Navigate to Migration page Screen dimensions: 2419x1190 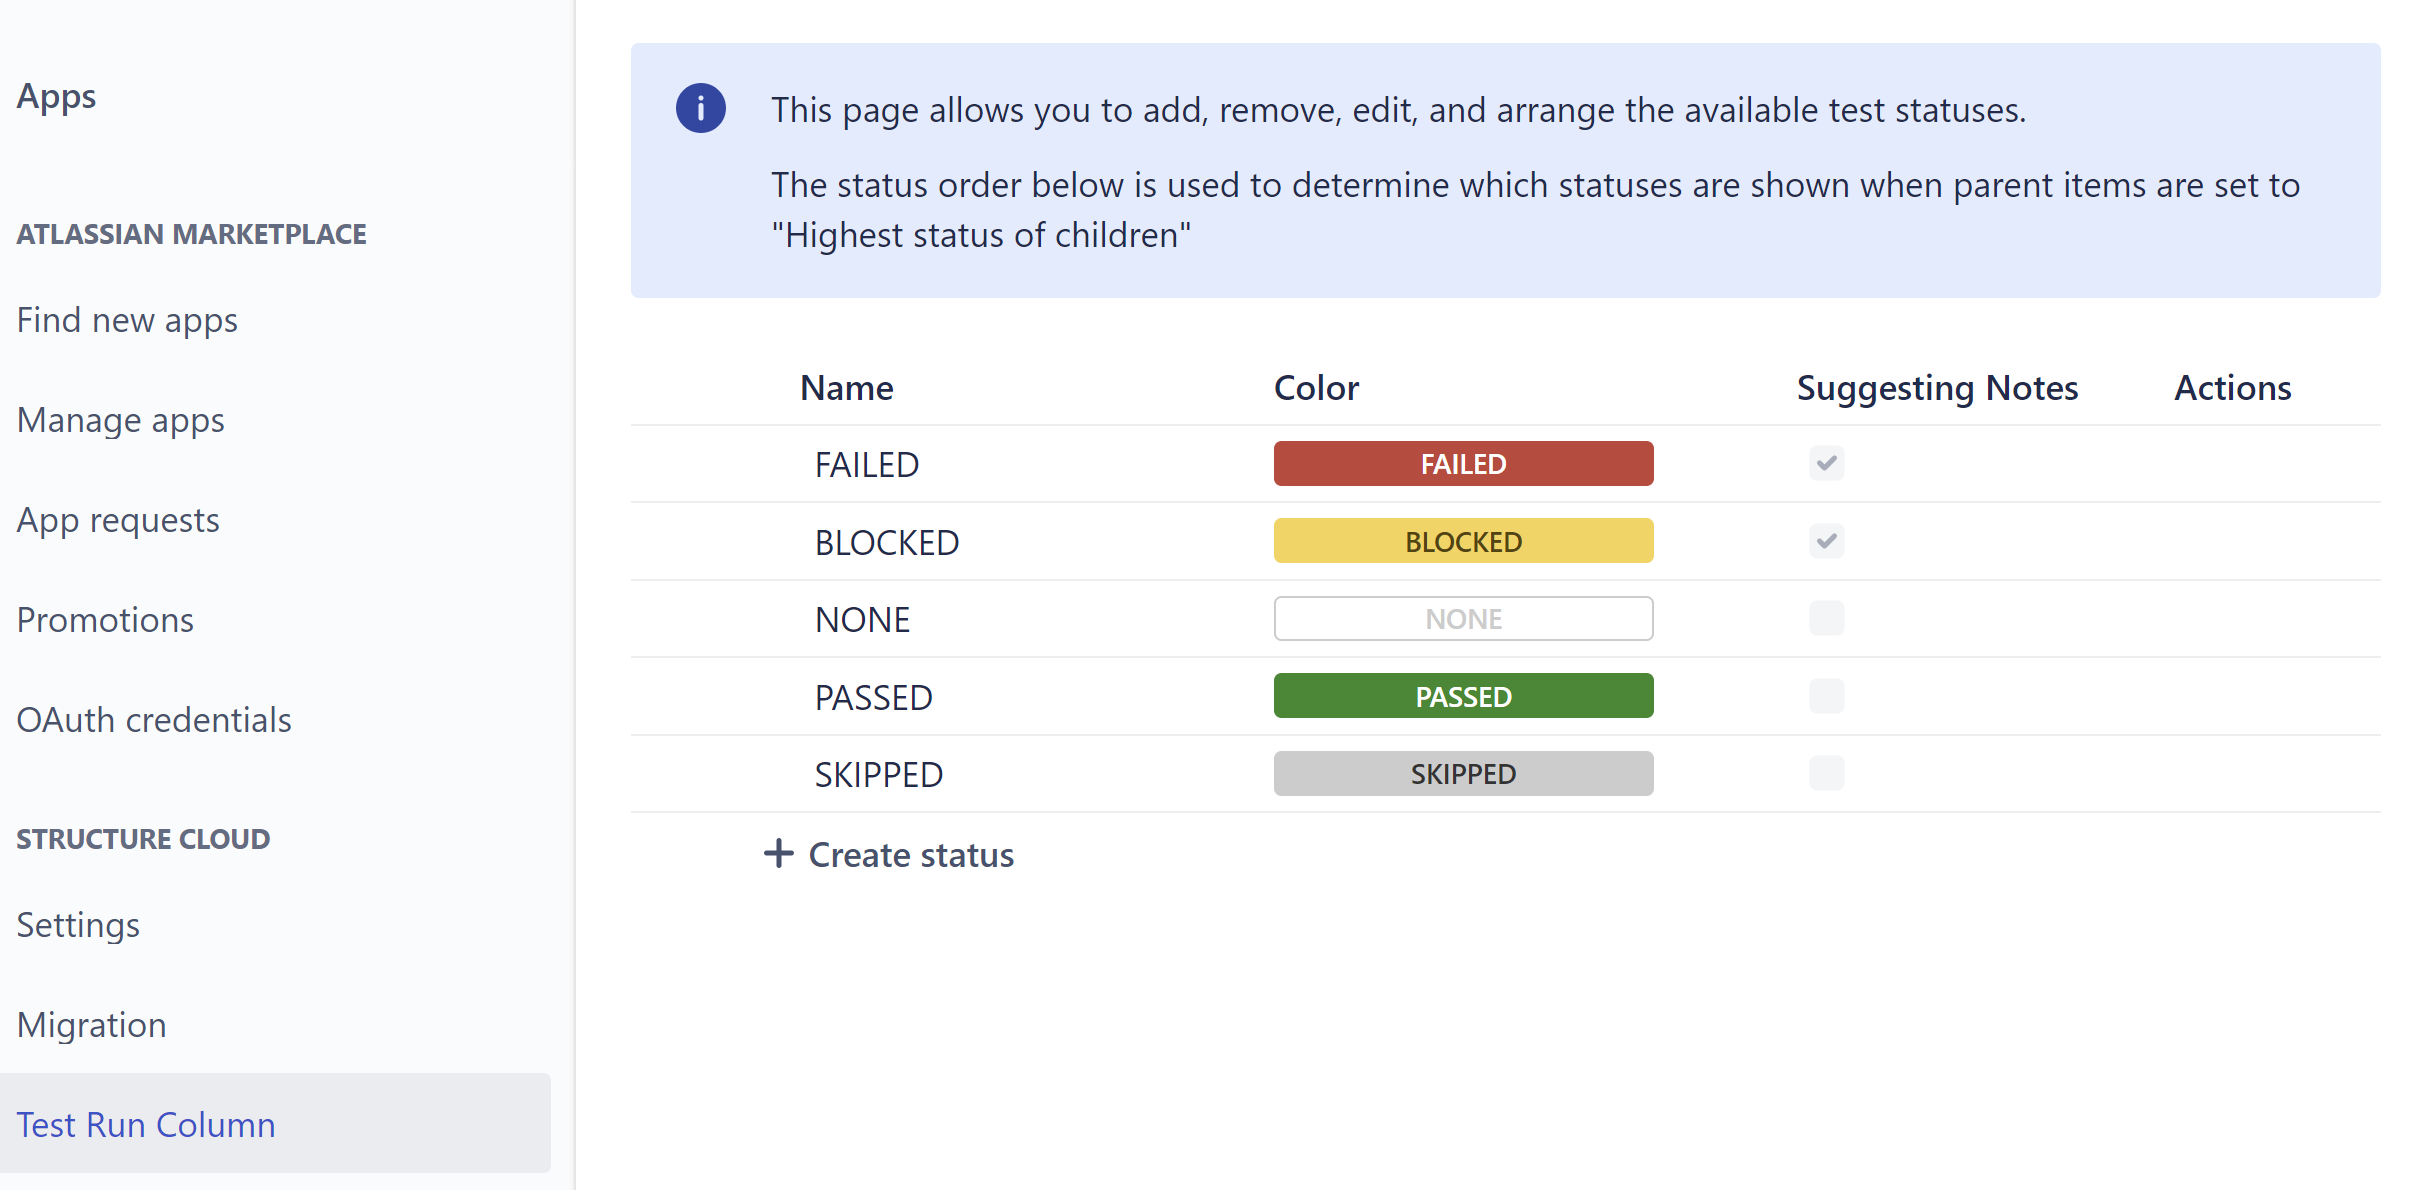[91, 1025]
